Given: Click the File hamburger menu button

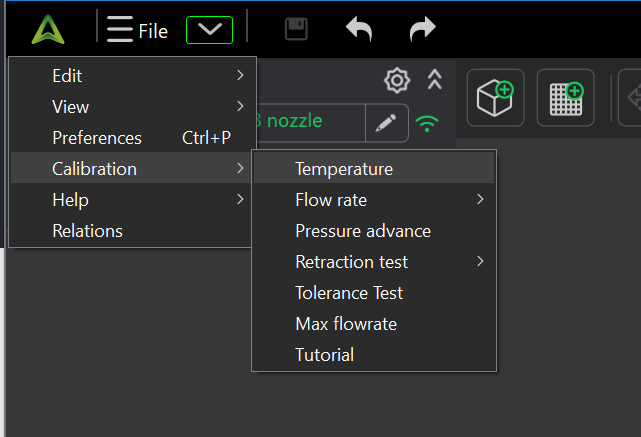Looking at the screenshot, I should [137, 30].
